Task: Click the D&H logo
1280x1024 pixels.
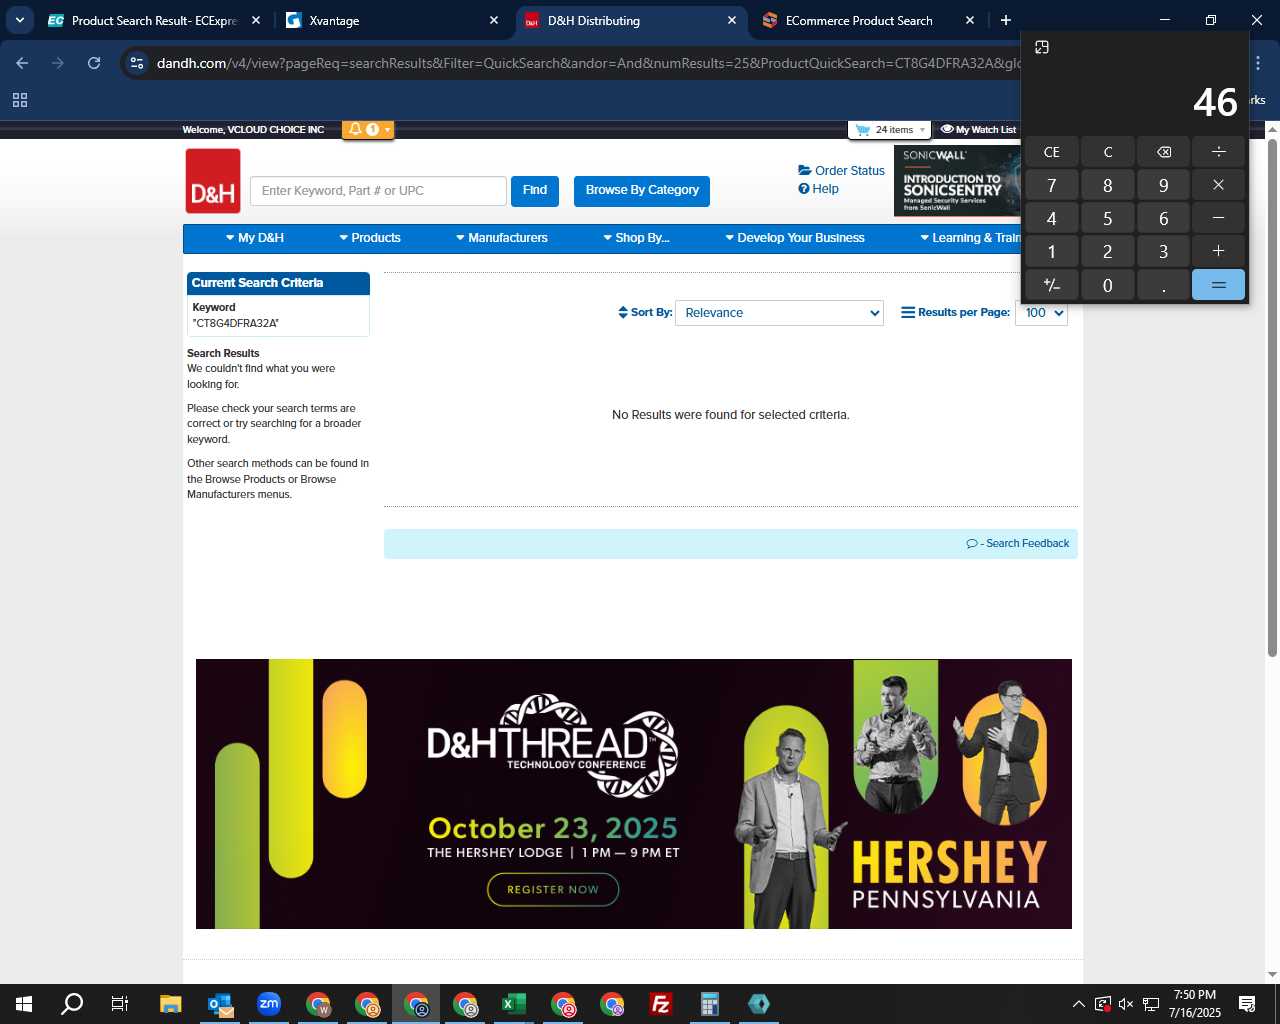Action: click(x=213, y=181)
